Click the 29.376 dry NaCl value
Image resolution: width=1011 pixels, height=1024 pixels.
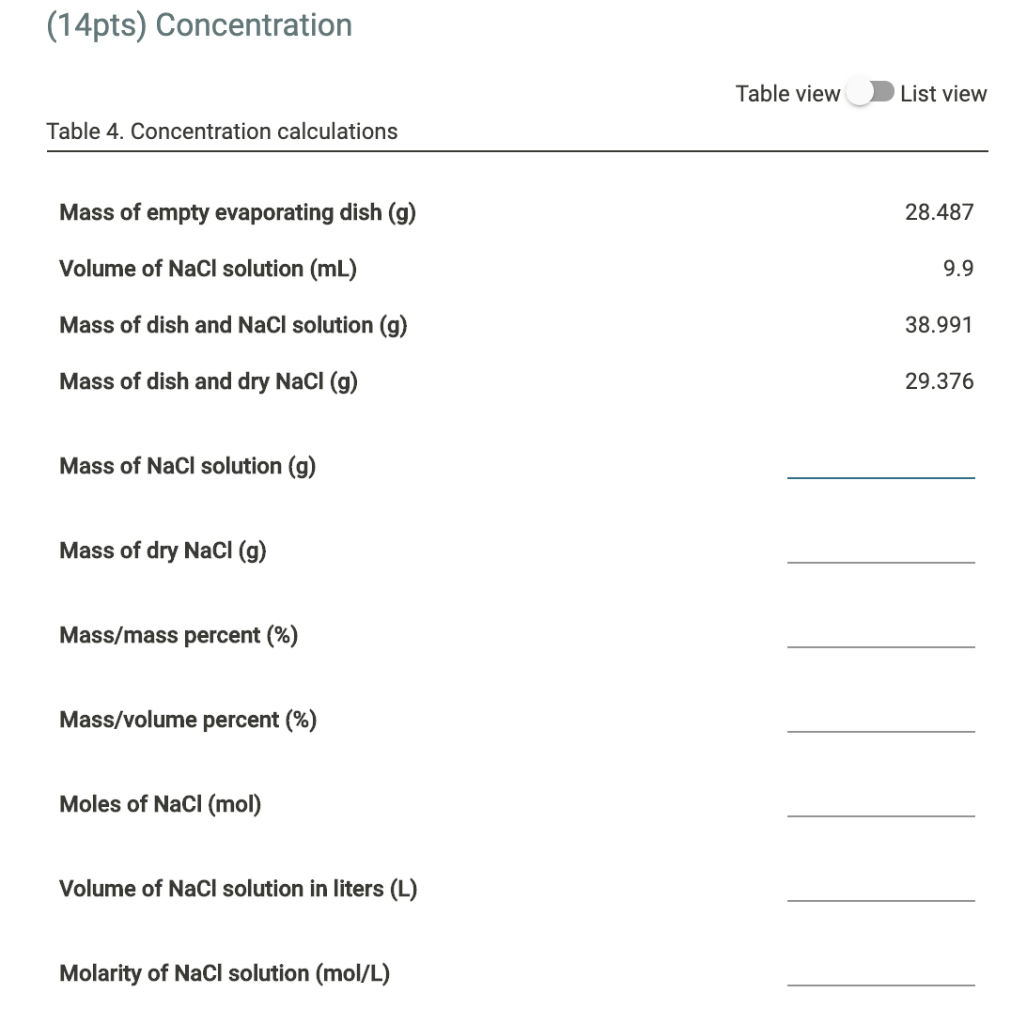(x=940, y=381)
